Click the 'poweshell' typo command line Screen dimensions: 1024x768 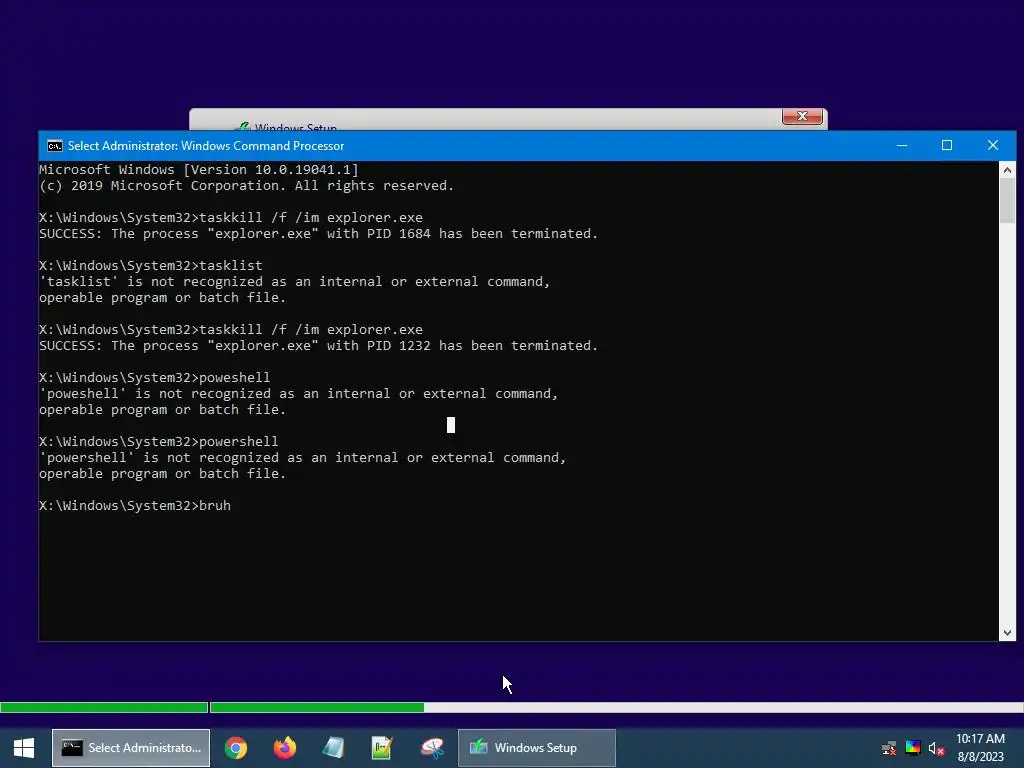coord(155,377)
